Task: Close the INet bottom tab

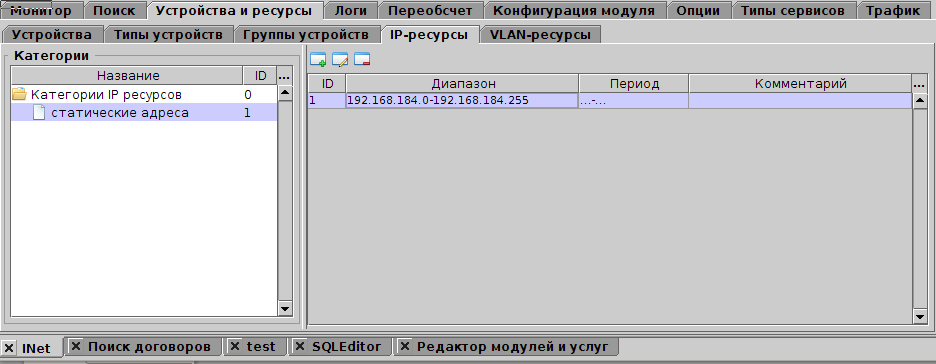Action: tap(9, 348)
